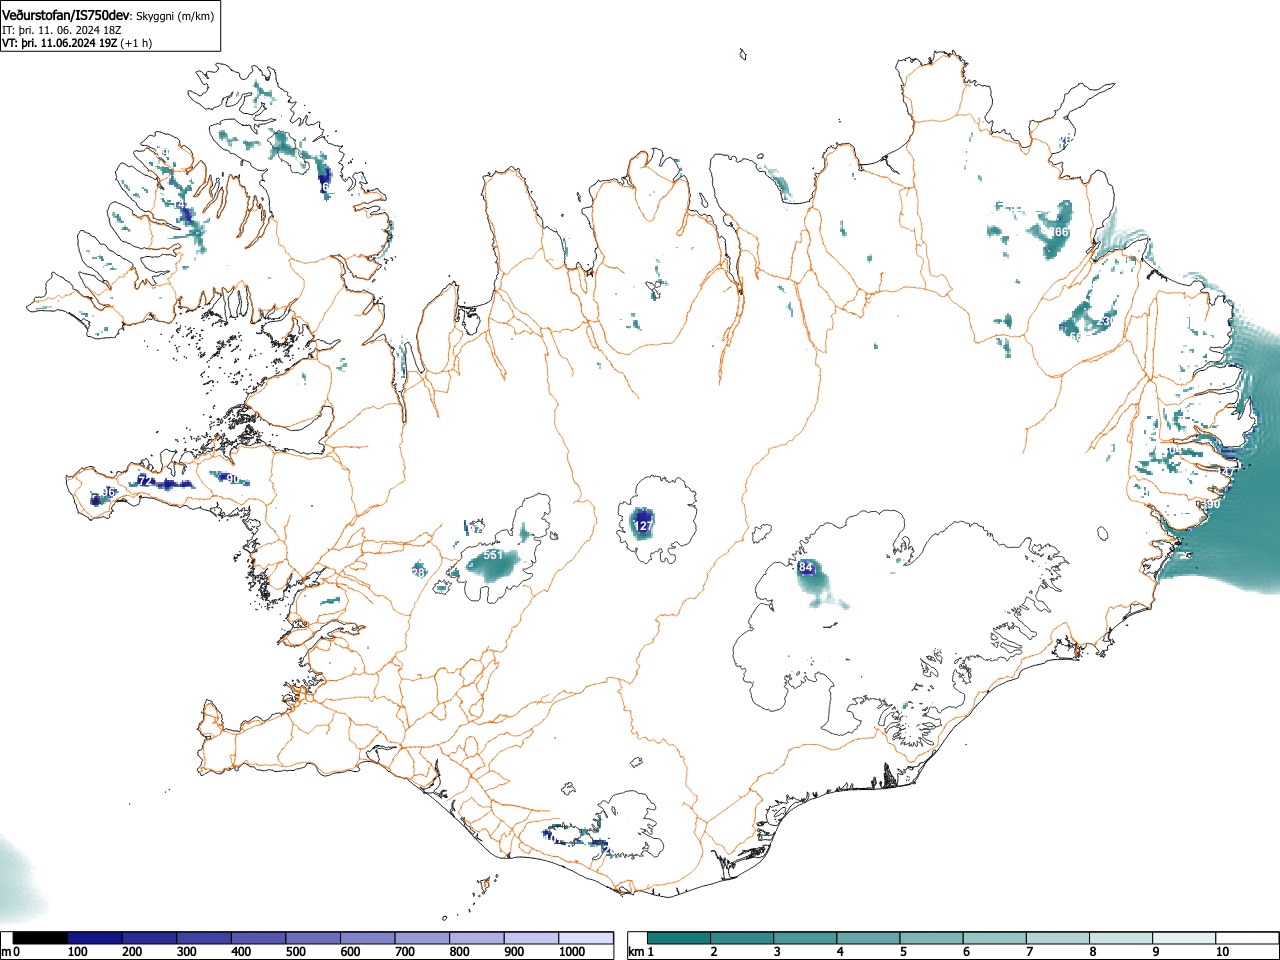Click the 'IT: þri. 11. 06. 2024 18Z' line
The width and height of the screenshot is (1280, 960).
[x=61, y=30]
